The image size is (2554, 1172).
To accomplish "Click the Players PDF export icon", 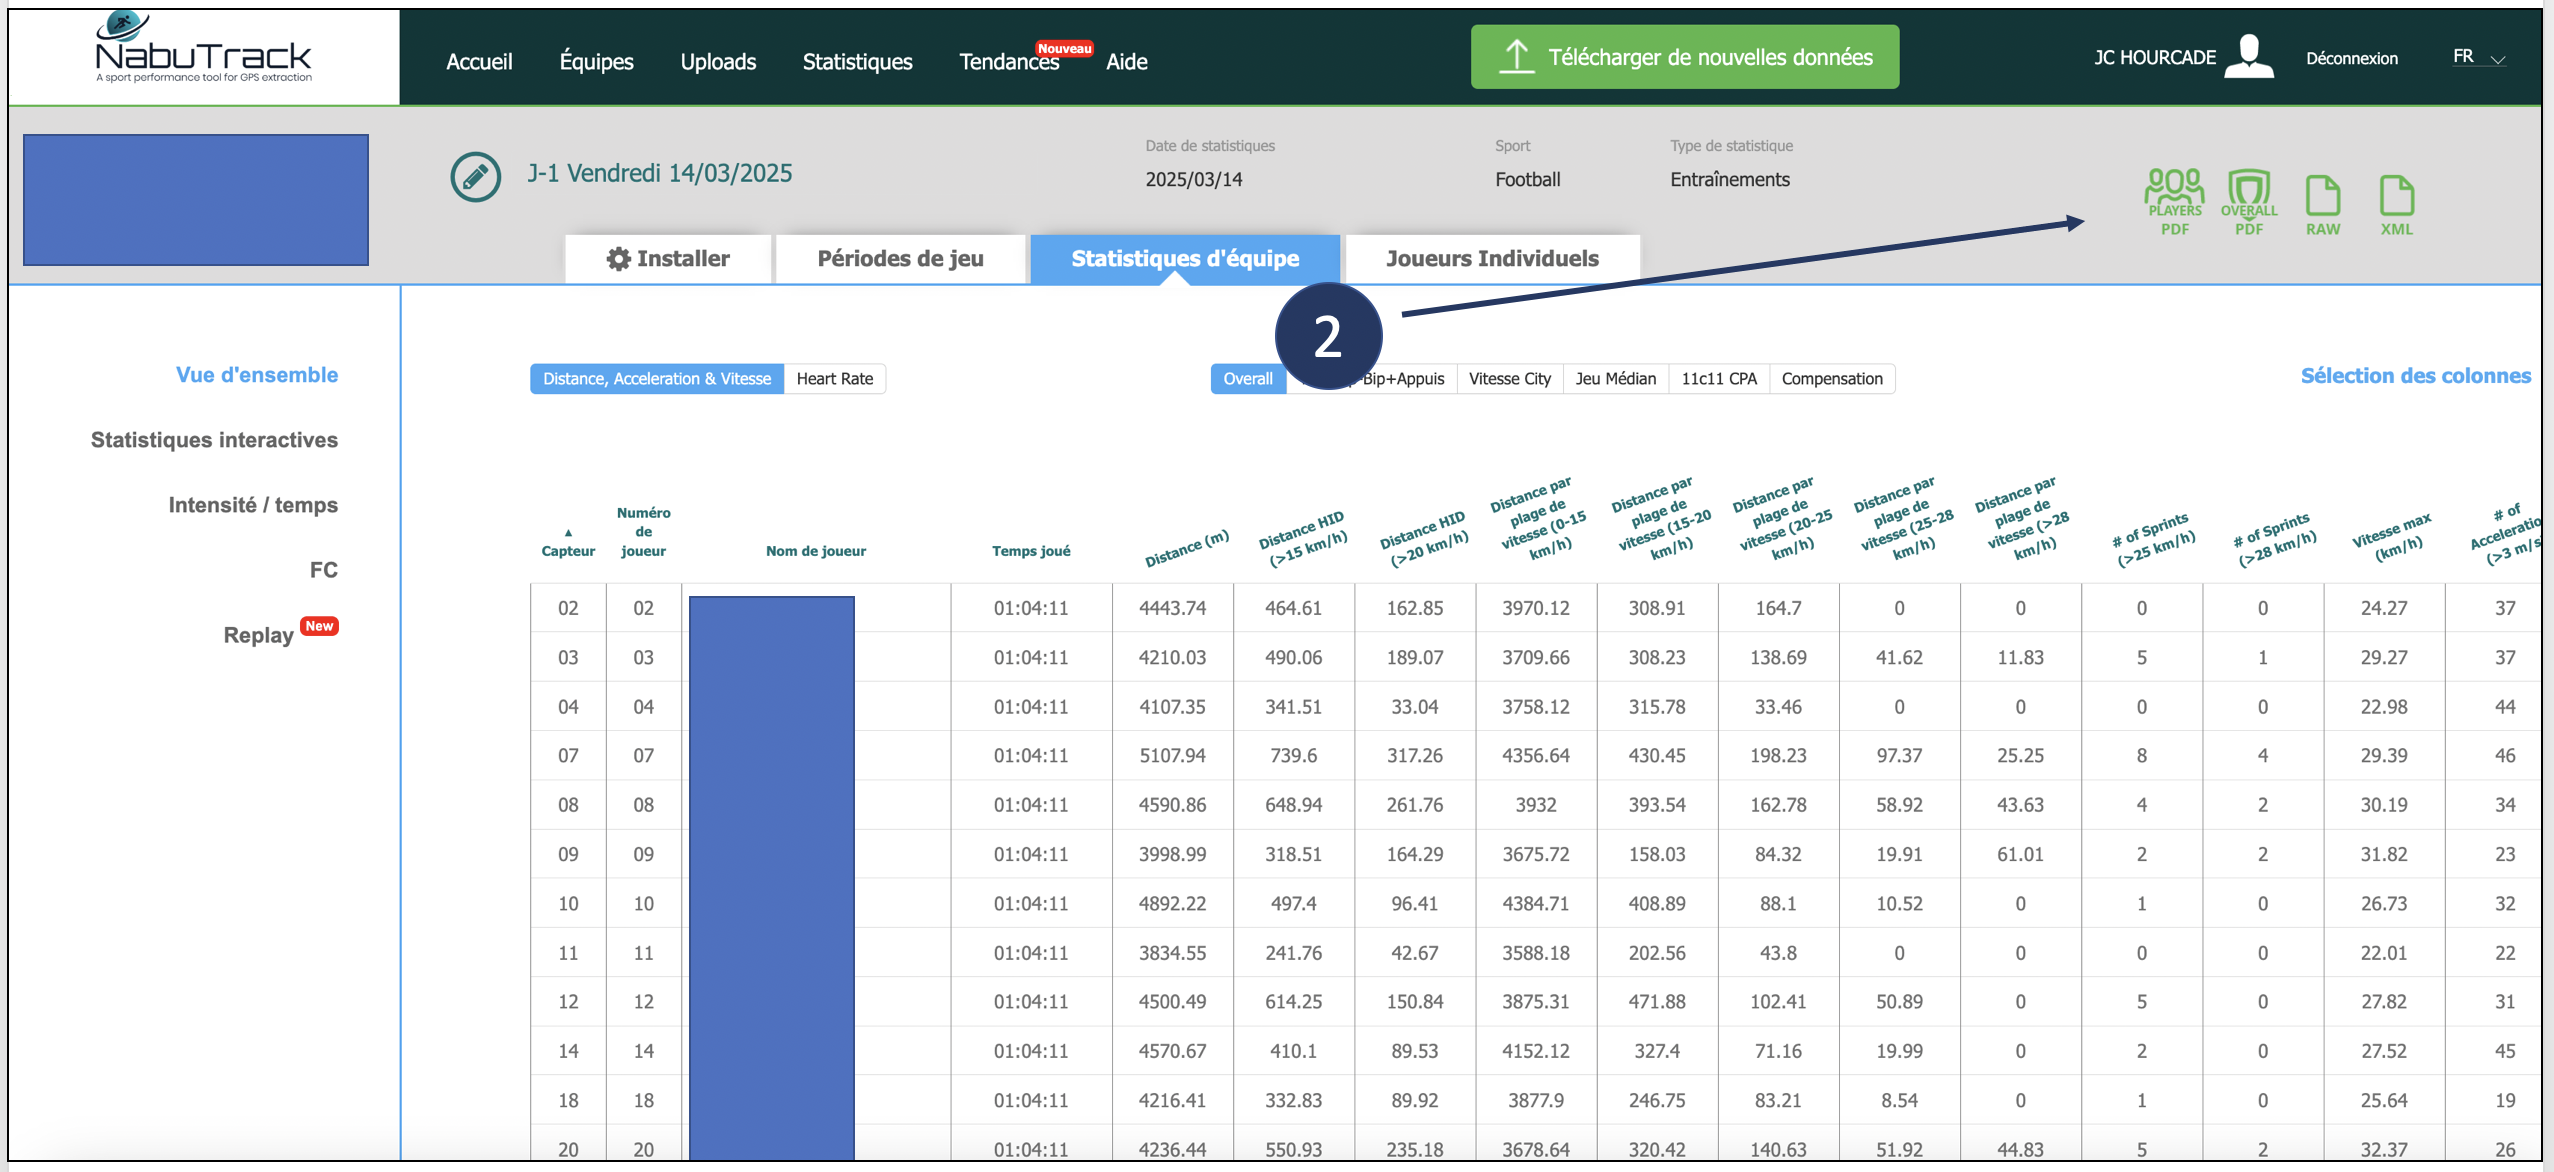I will coord(2174,200).
